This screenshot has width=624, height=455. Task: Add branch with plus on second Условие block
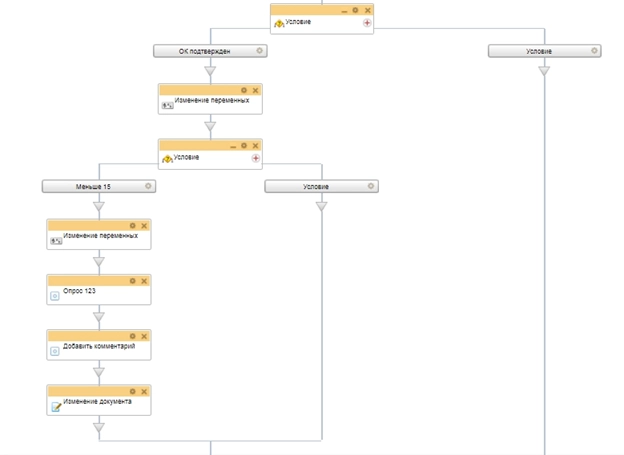255,158
